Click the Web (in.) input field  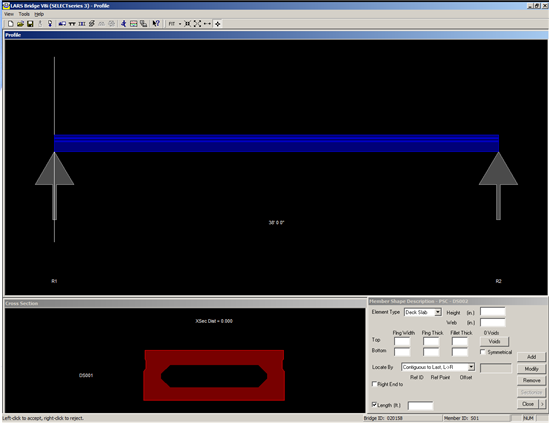(x=492, y=322)
